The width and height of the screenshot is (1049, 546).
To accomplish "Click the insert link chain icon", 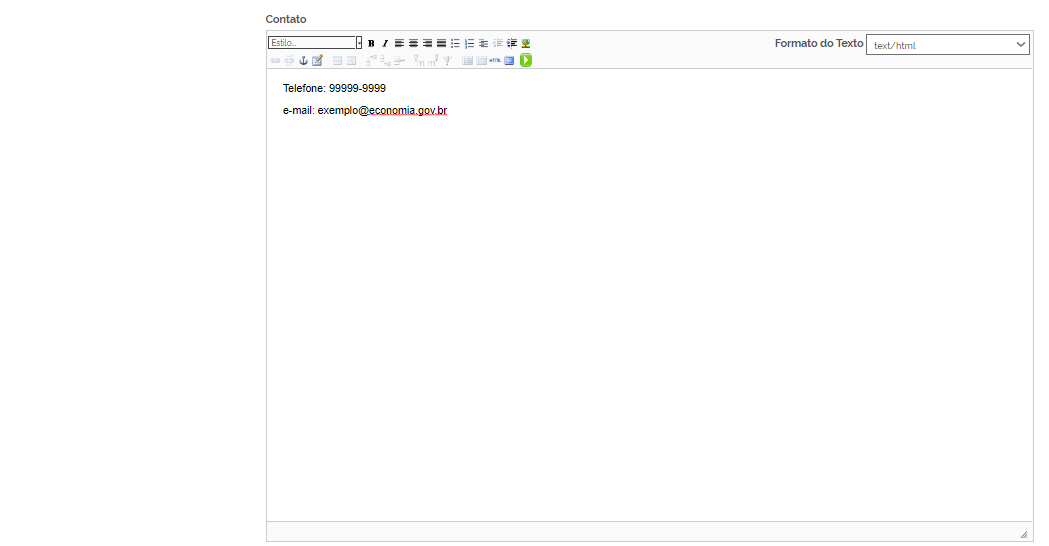I will pyautogui.click(x=275, y=61).
